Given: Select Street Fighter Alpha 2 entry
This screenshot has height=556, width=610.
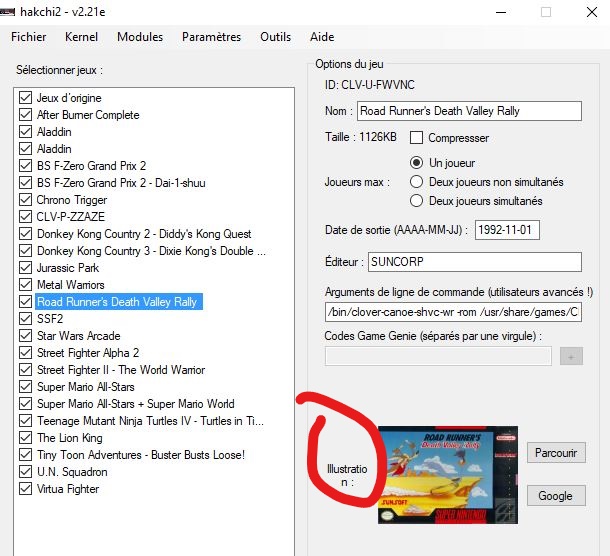Looking at the screenshot, I should coord(88,353).
